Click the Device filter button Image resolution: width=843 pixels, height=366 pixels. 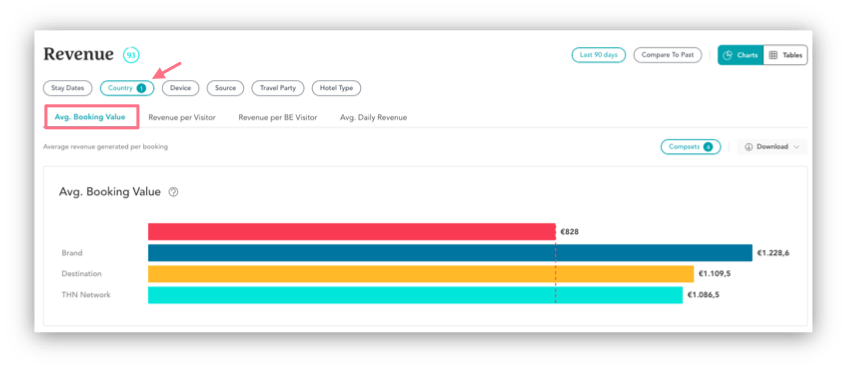click(x=181, y=88)
